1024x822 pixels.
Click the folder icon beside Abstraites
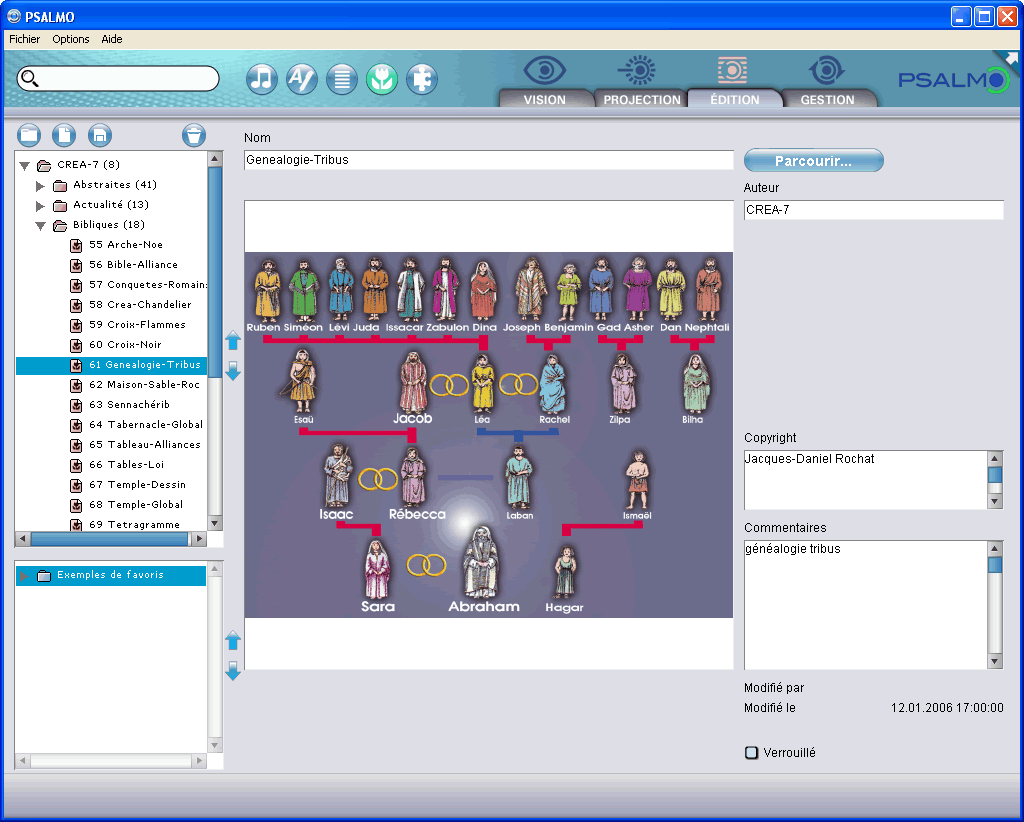[60, 185]
